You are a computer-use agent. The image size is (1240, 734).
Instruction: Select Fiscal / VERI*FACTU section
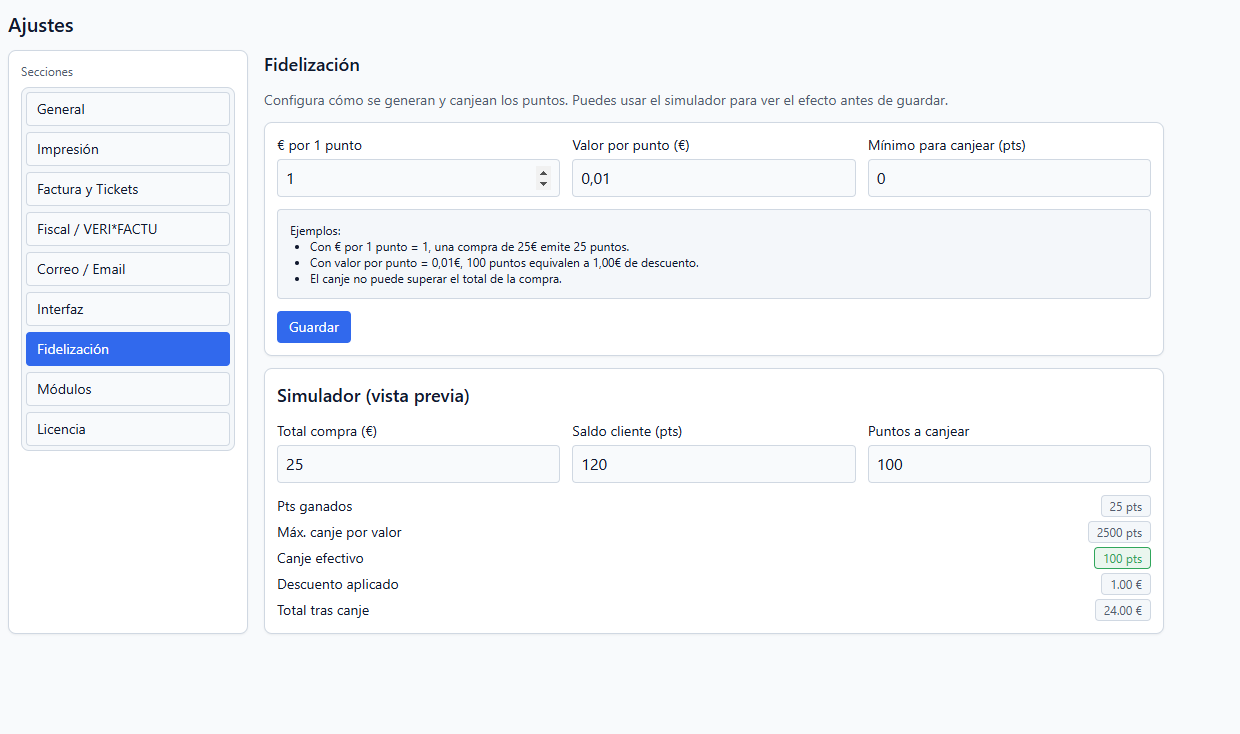[128, 229]
